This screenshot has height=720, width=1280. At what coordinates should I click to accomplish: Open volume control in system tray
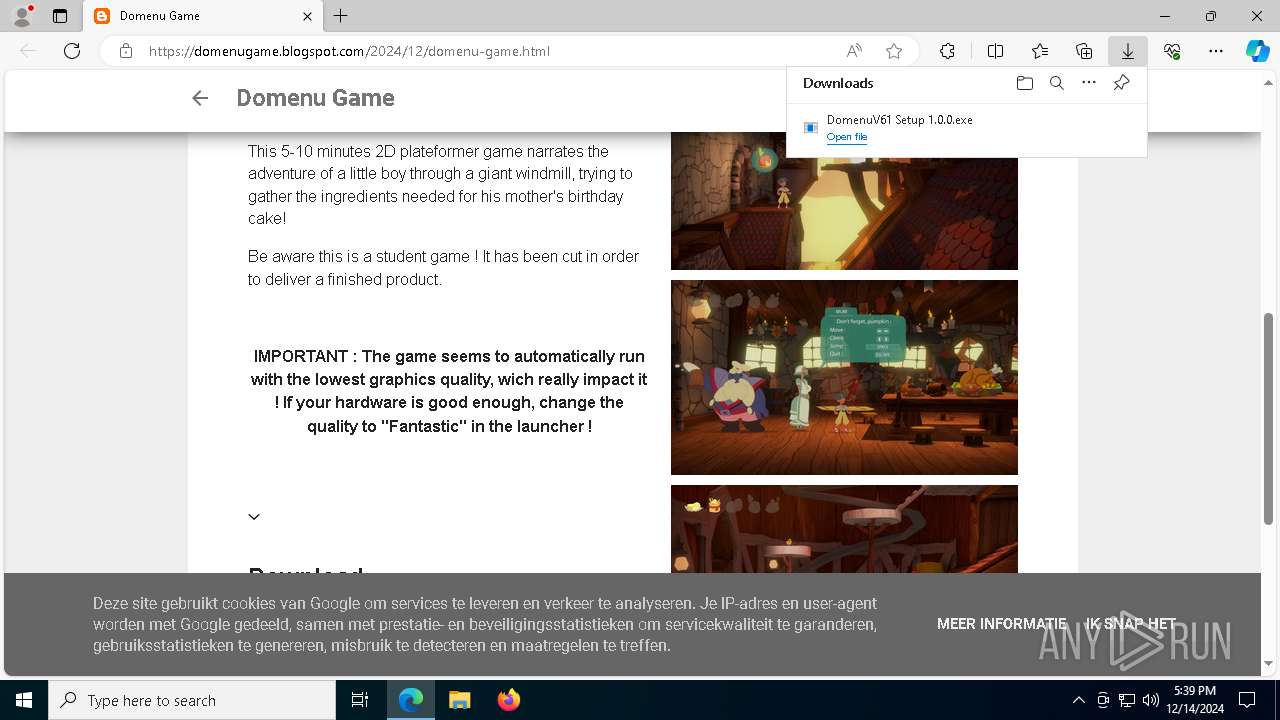coord(1150,700)
